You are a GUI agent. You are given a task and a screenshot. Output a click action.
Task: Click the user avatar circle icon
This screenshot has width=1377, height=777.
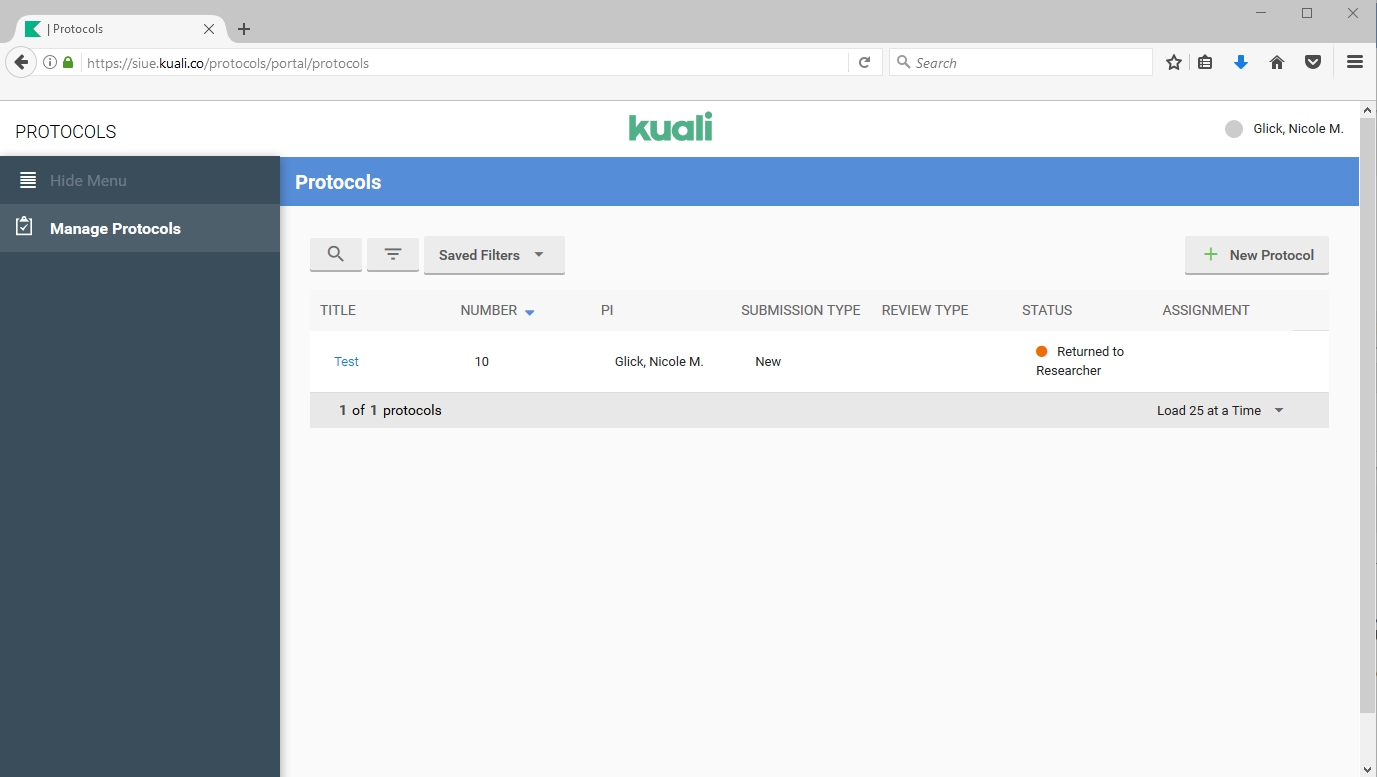[1234, 129]
